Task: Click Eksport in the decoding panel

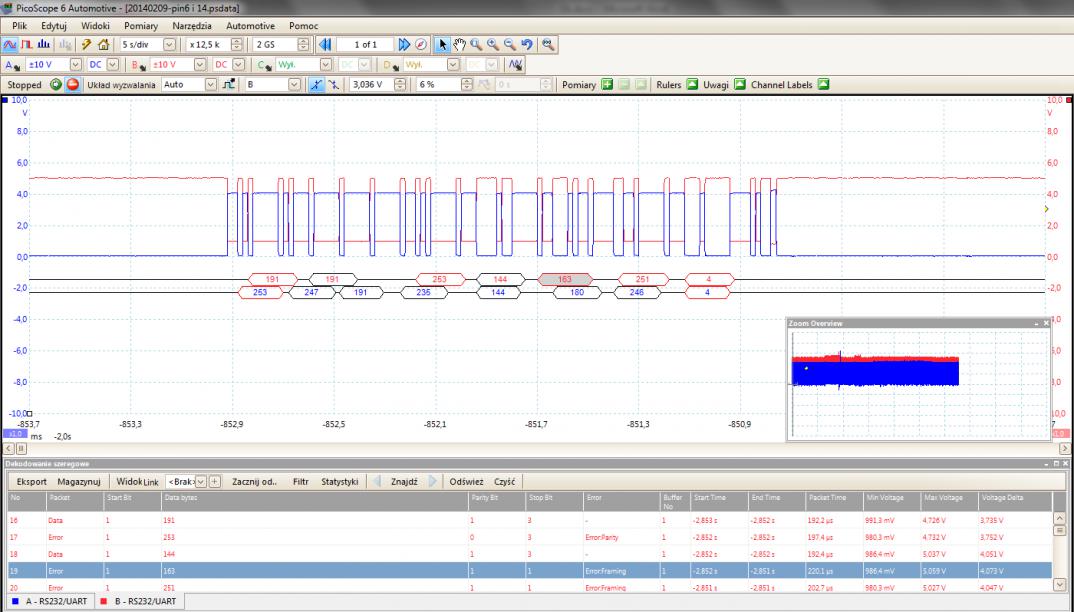Action: (x=31, y=481)
